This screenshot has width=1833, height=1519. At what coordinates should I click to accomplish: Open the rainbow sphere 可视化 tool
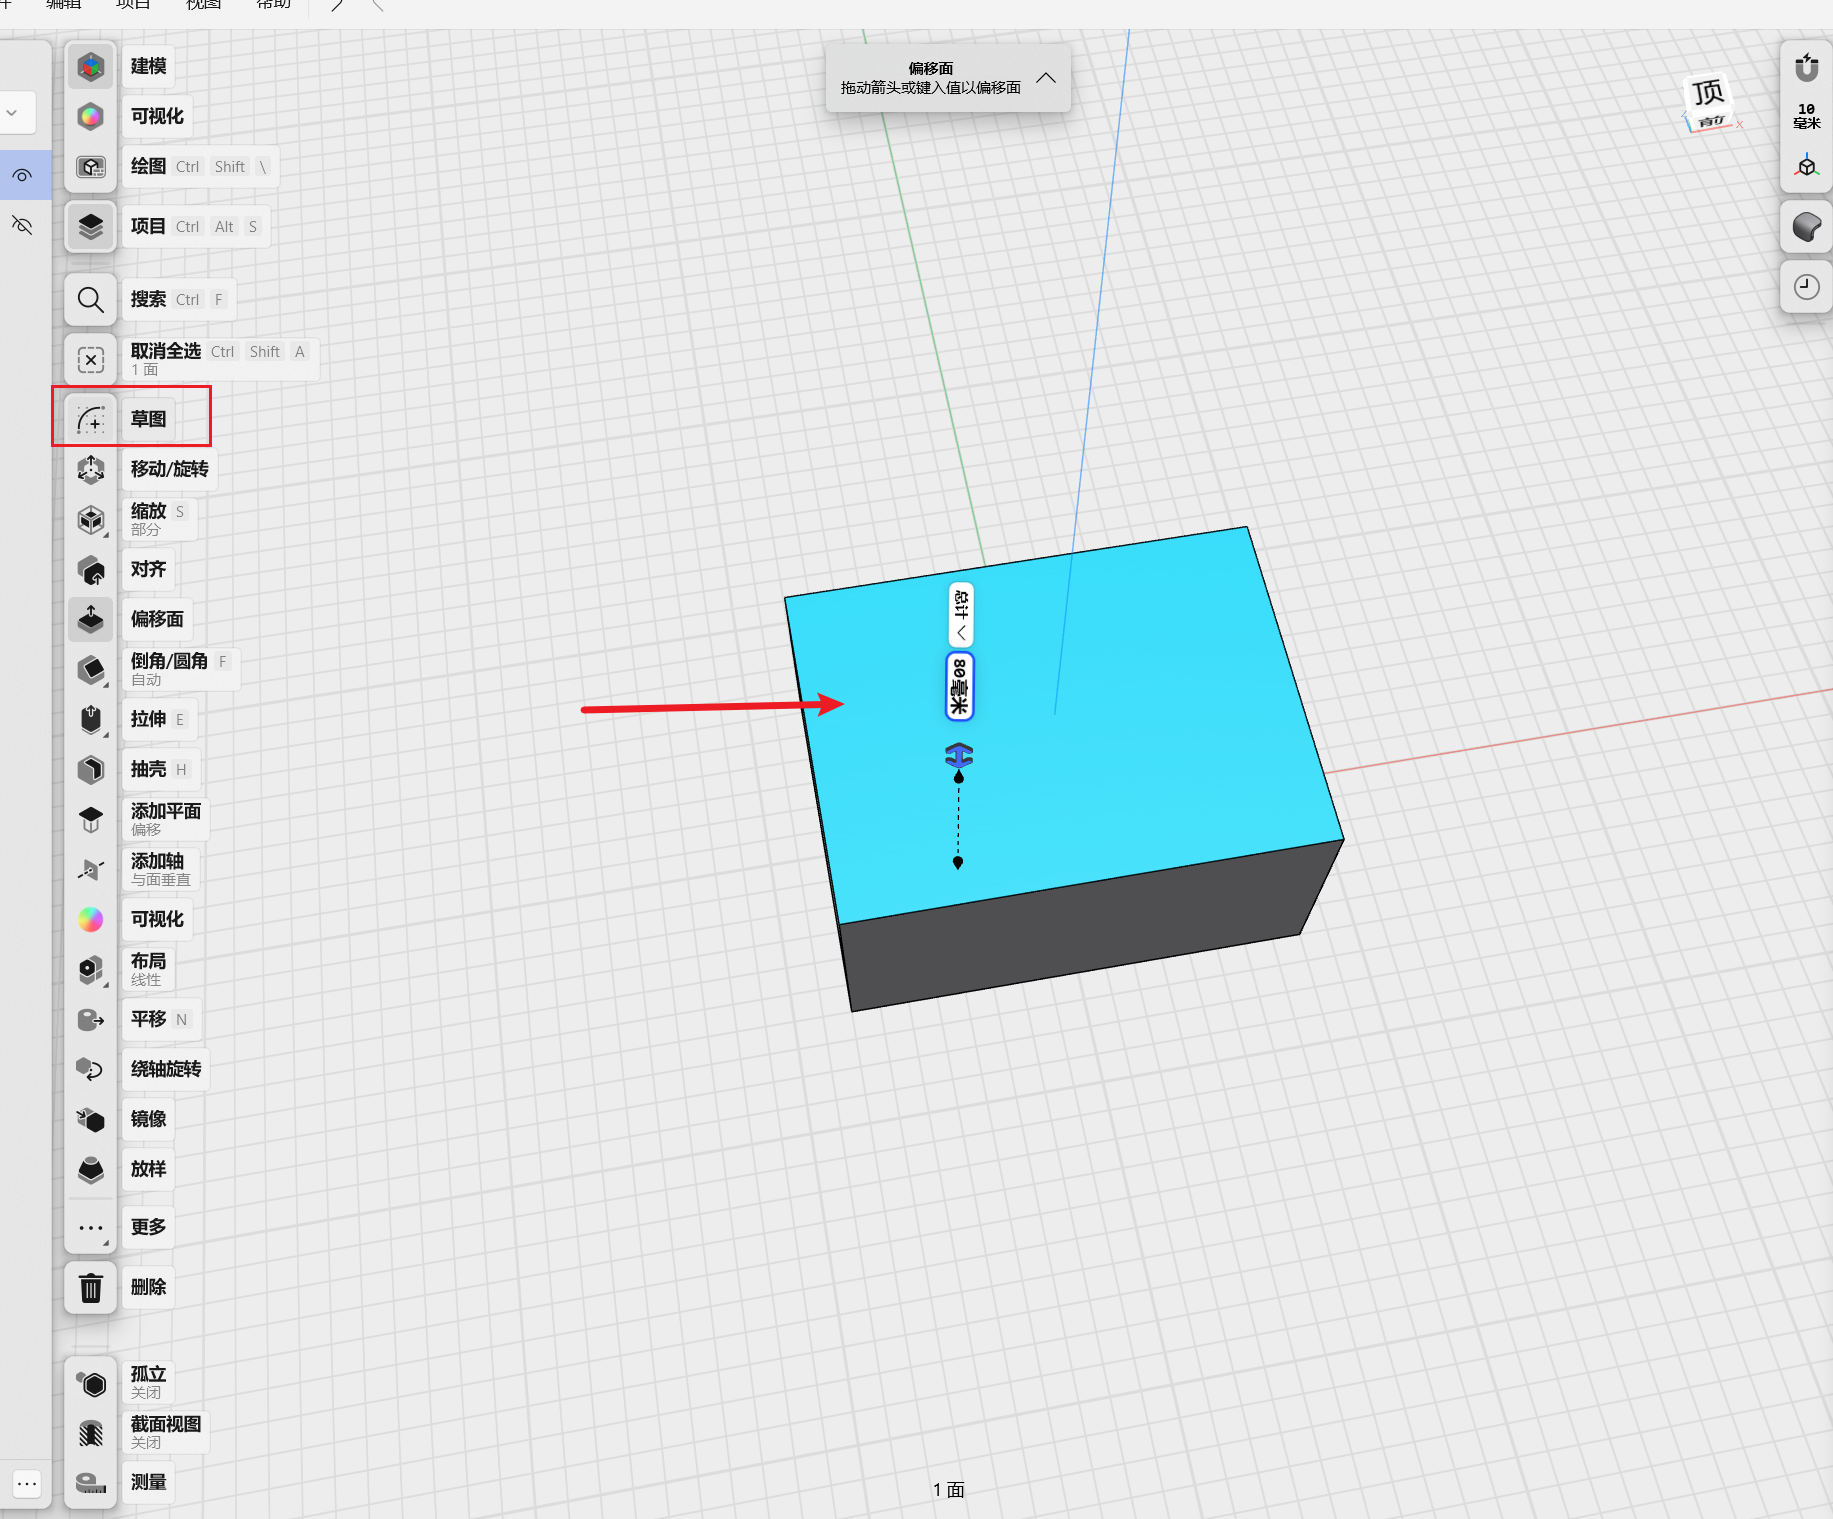tap(91, 919)
